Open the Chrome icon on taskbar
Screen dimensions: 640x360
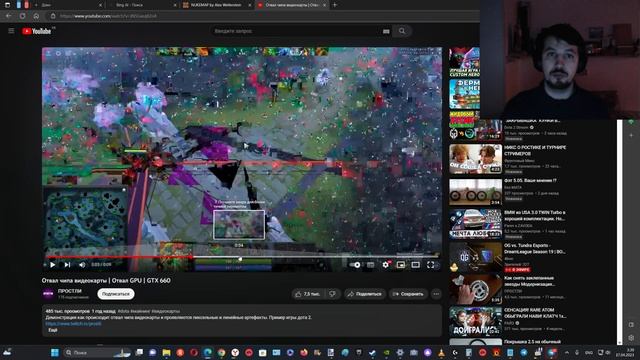coord(221,352)
